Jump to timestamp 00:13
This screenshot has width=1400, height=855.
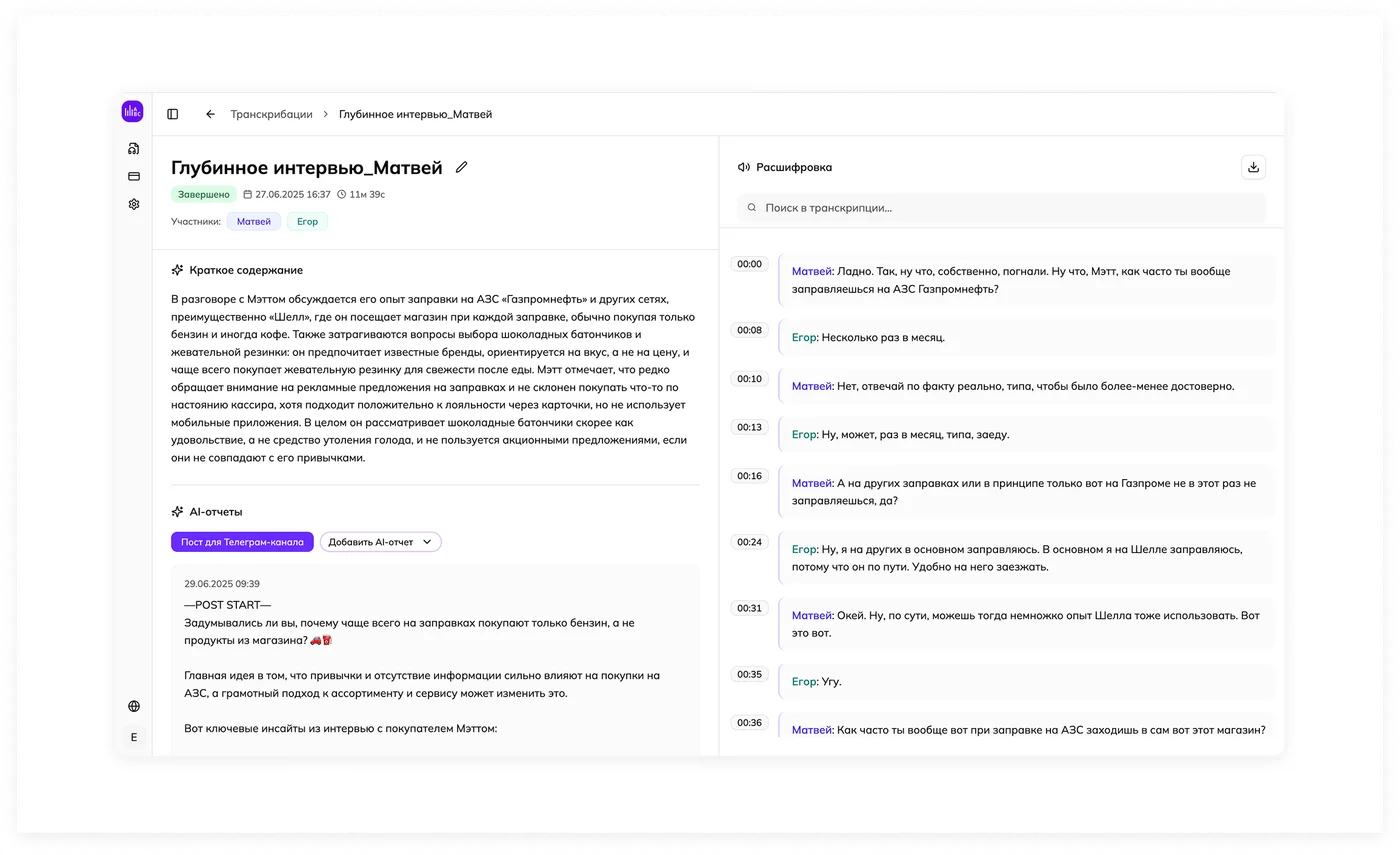[x=749, y=427]
